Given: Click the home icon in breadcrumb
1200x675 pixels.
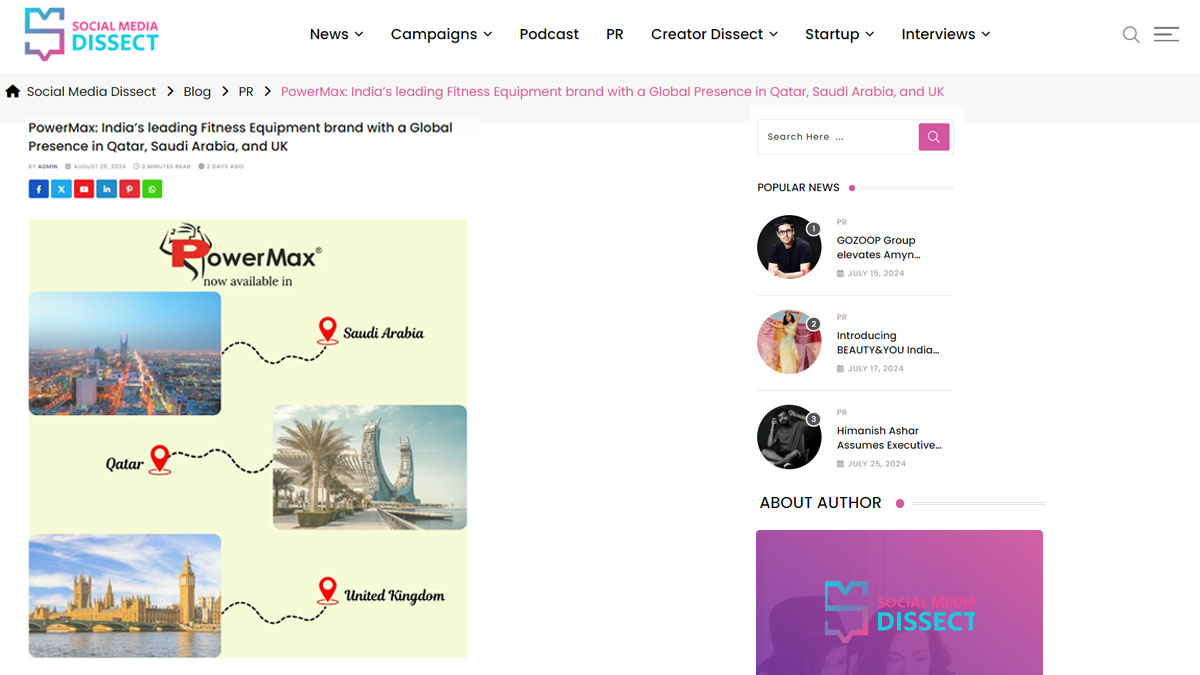Looking at the screenshot, I should tap(13, 91).
